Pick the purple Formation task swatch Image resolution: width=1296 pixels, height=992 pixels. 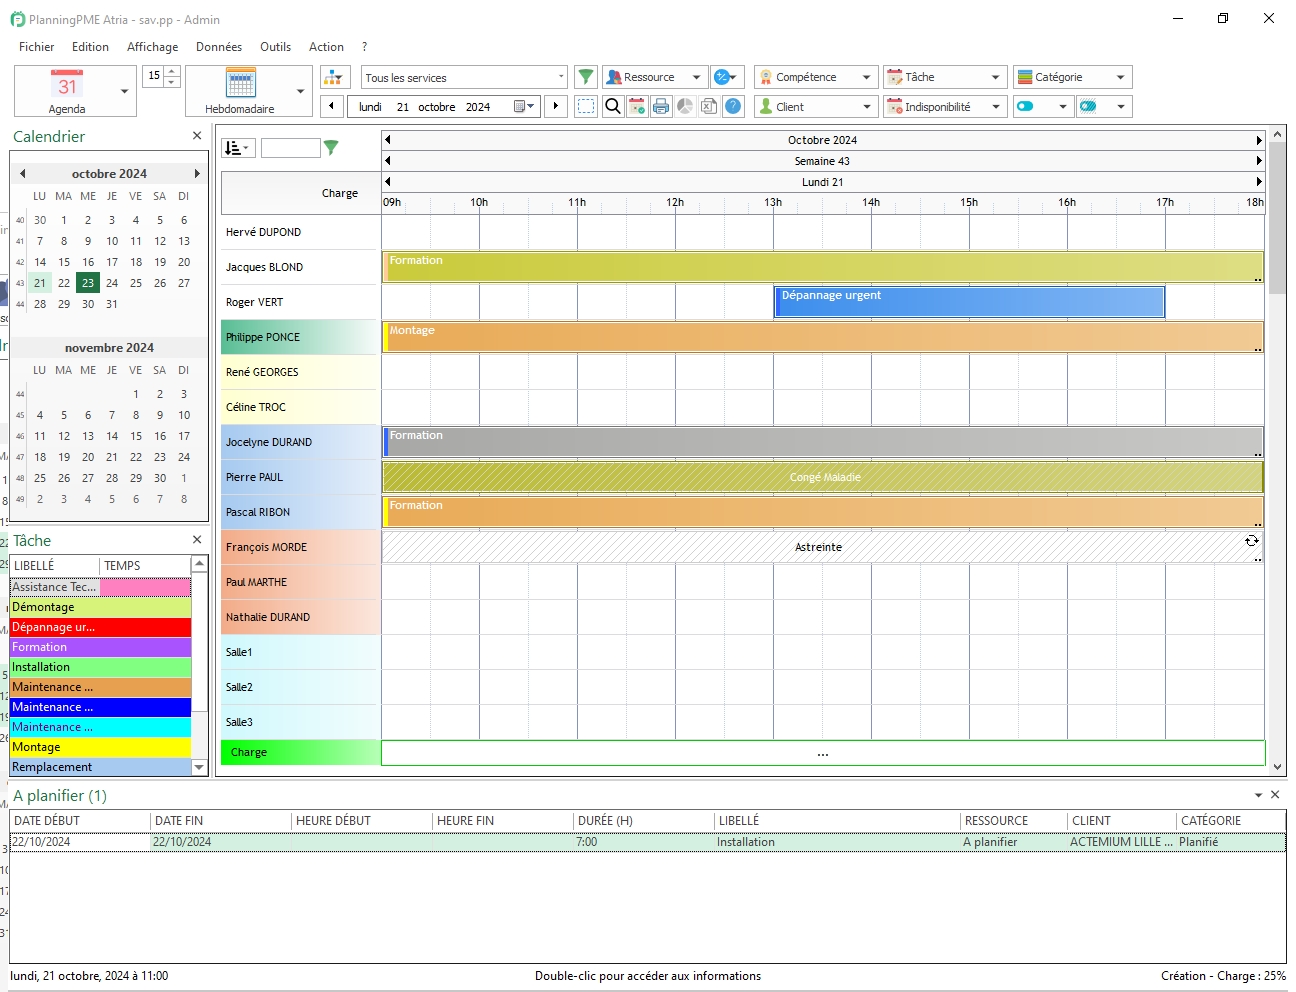point(100,647)
